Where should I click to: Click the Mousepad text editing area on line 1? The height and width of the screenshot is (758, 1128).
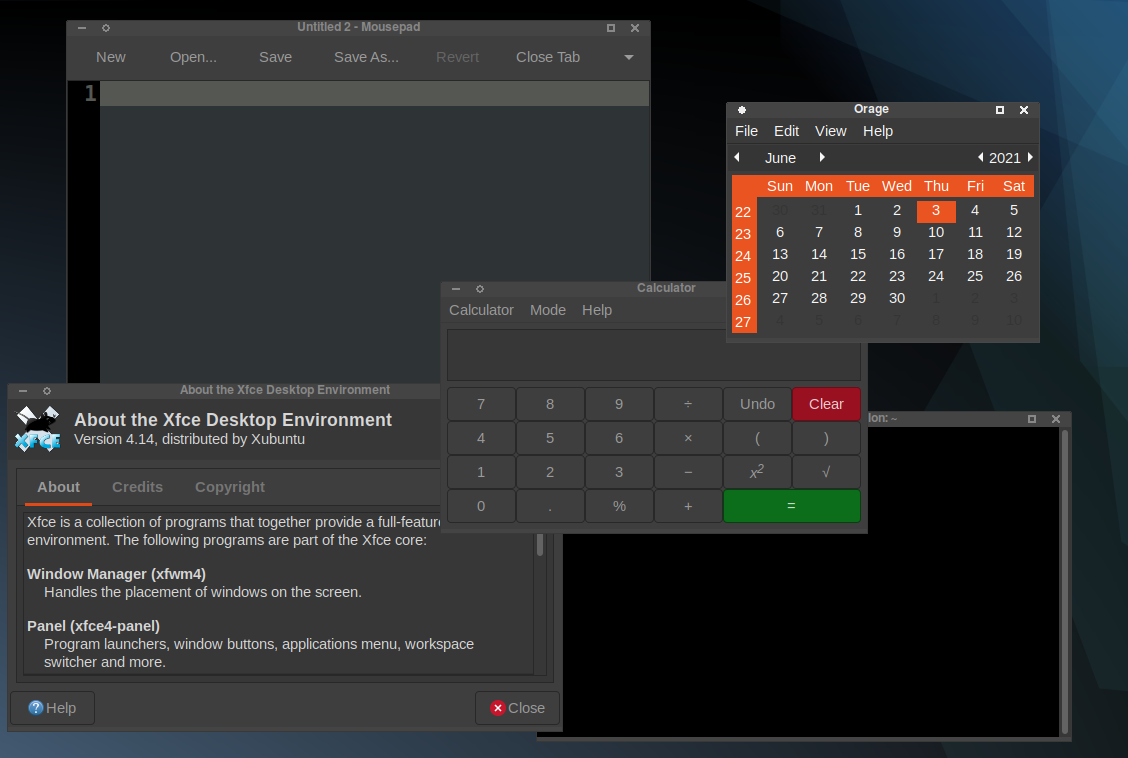coord(374,93)
